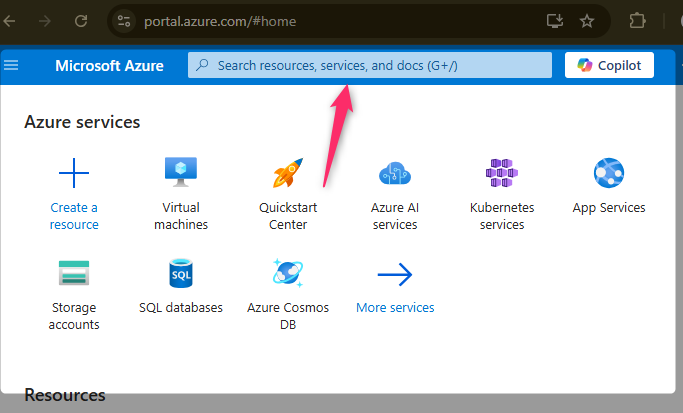Reload the page with the refresh icon
The image size is (683, 413).
point(81,21)
